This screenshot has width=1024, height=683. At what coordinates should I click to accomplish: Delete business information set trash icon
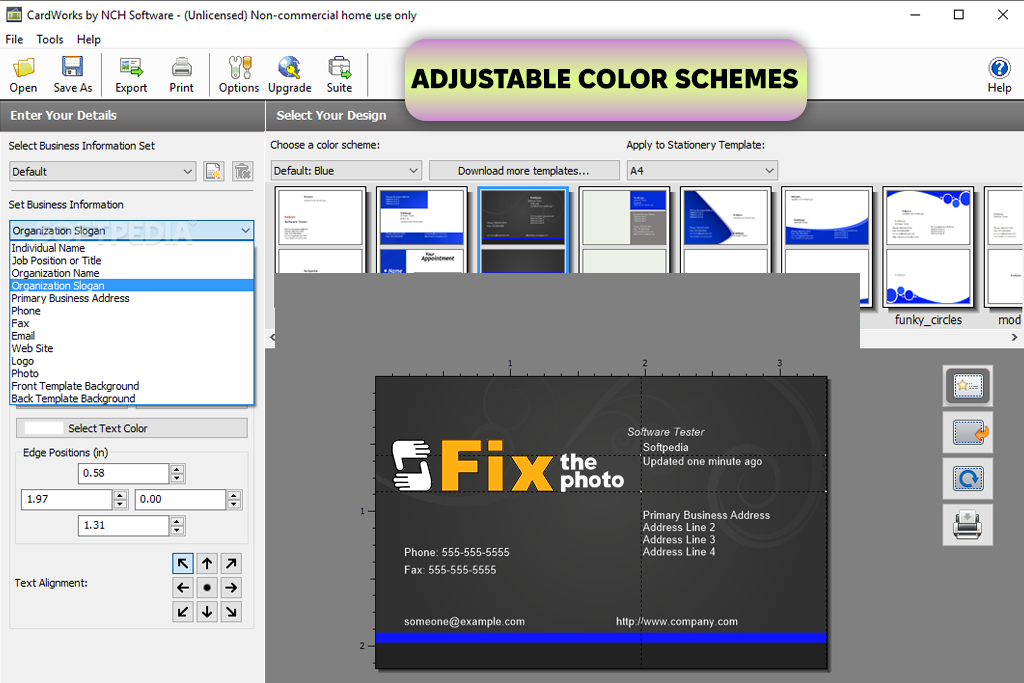242,171
